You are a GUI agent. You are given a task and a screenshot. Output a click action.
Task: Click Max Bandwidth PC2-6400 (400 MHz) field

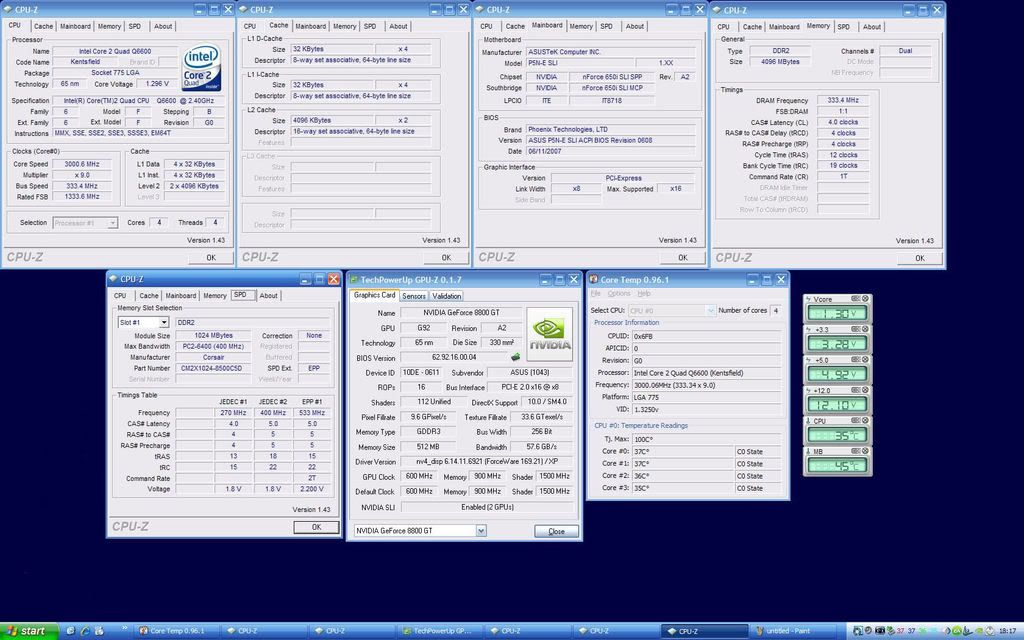pos(213,347)
